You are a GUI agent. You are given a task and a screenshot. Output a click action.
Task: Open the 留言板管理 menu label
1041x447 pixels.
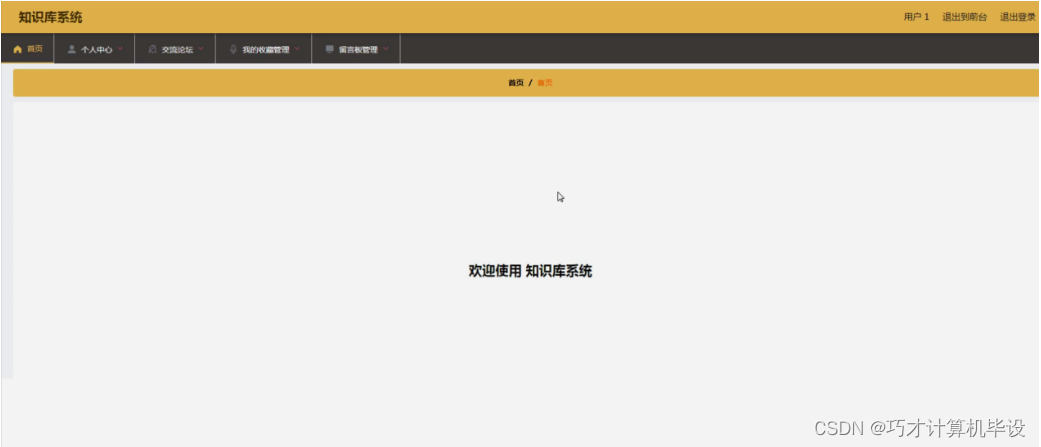(358, 50)
